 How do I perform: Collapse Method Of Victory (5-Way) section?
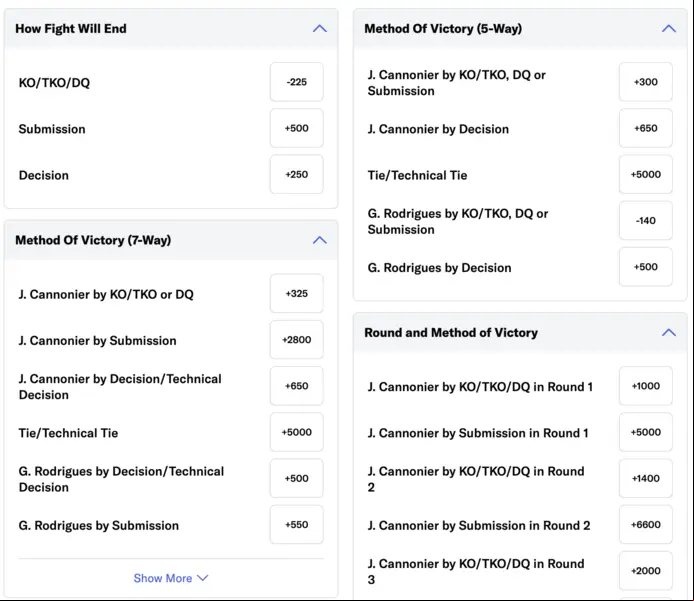[x=669, y=29]
